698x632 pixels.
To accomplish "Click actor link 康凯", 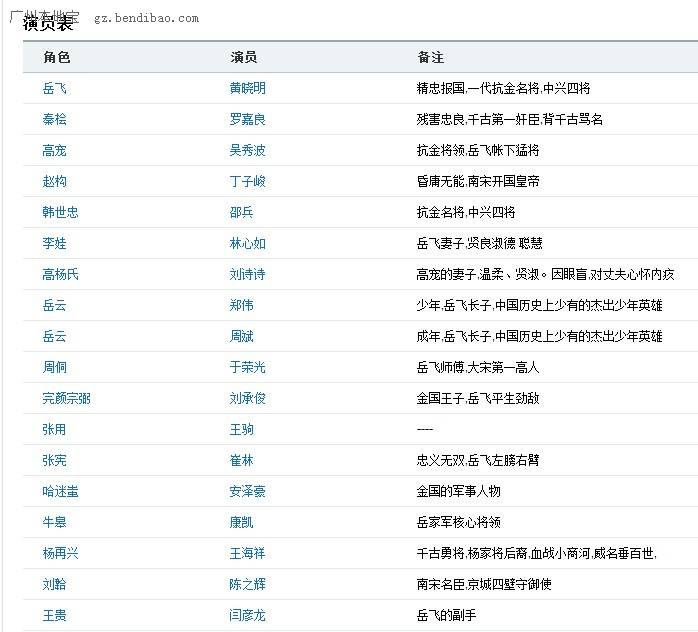I will point(241,522).
